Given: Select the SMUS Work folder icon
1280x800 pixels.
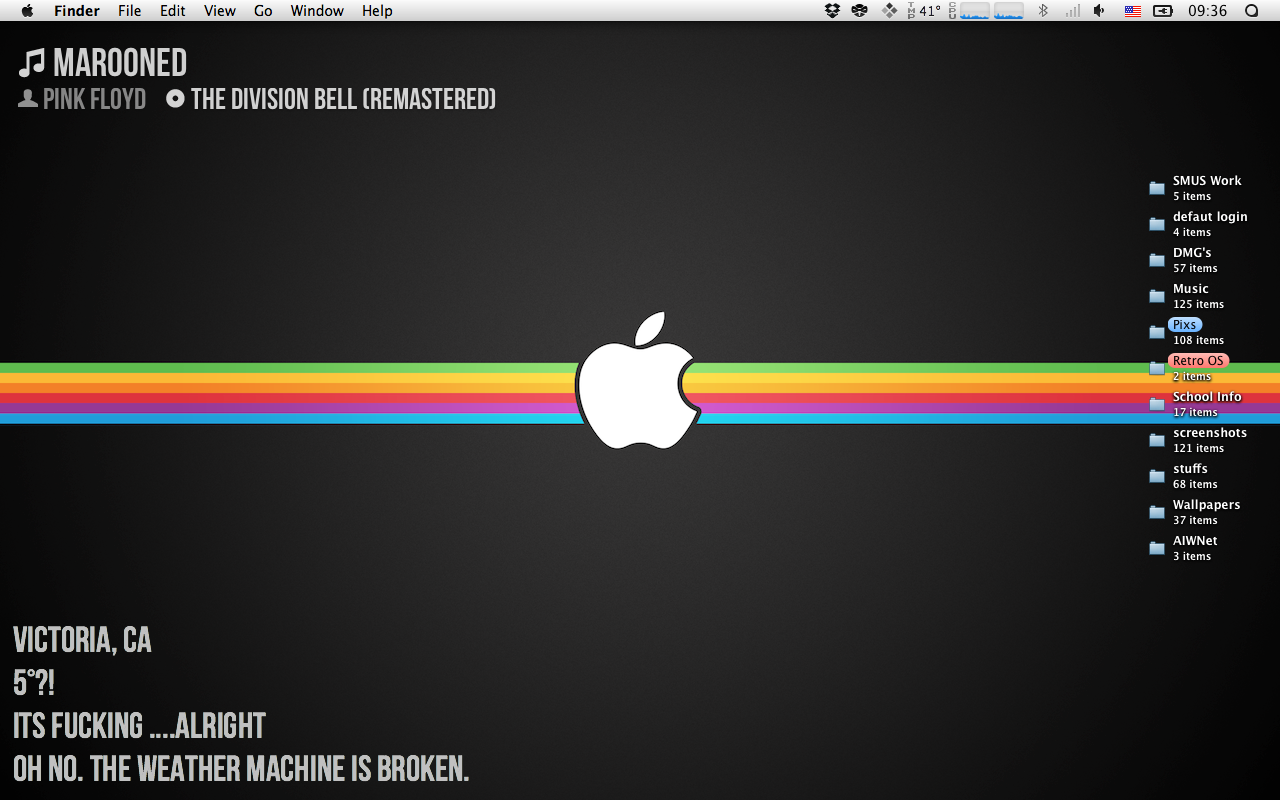Looking at the screenshot, I should (x=1157, y=188).
